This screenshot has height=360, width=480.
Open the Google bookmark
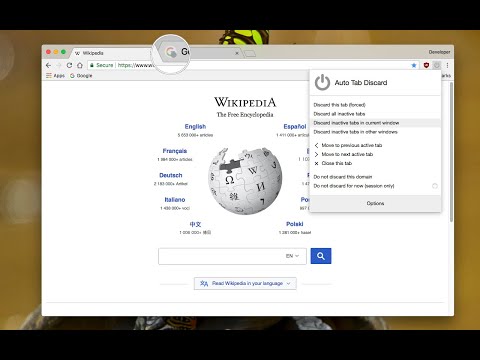[81, 76]
